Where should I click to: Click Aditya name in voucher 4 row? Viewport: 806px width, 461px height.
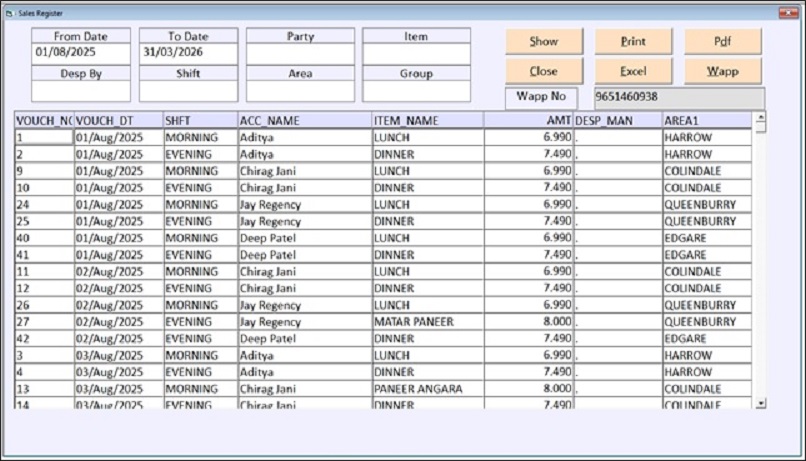[305, 372]
